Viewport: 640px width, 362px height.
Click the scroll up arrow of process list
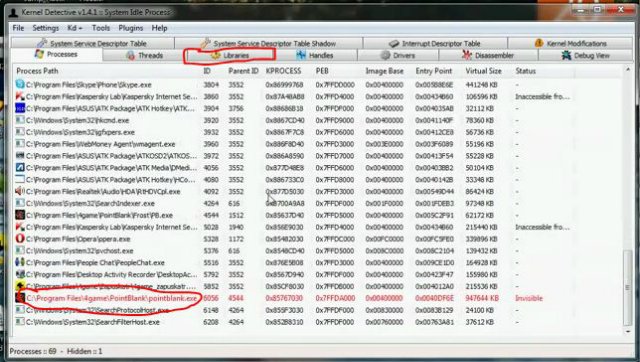tap(628, 70)
